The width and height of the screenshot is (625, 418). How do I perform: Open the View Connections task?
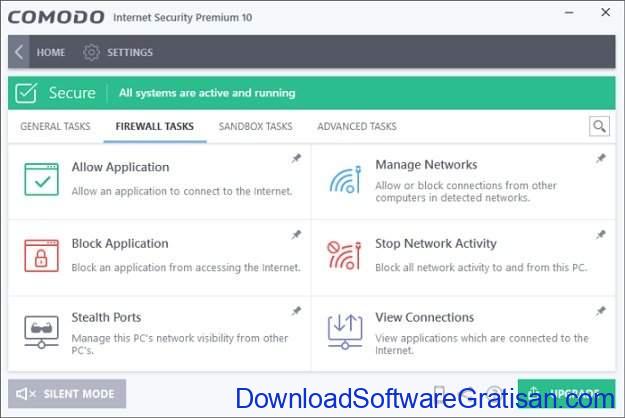425,317
